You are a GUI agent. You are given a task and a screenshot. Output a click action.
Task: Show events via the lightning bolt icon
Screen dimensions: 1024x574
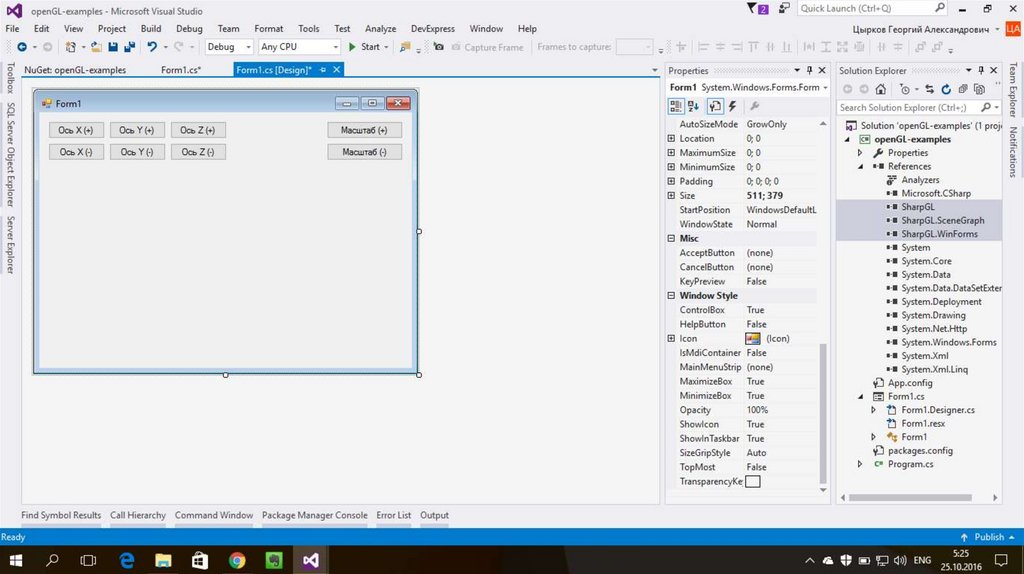(x=732, y=106)
